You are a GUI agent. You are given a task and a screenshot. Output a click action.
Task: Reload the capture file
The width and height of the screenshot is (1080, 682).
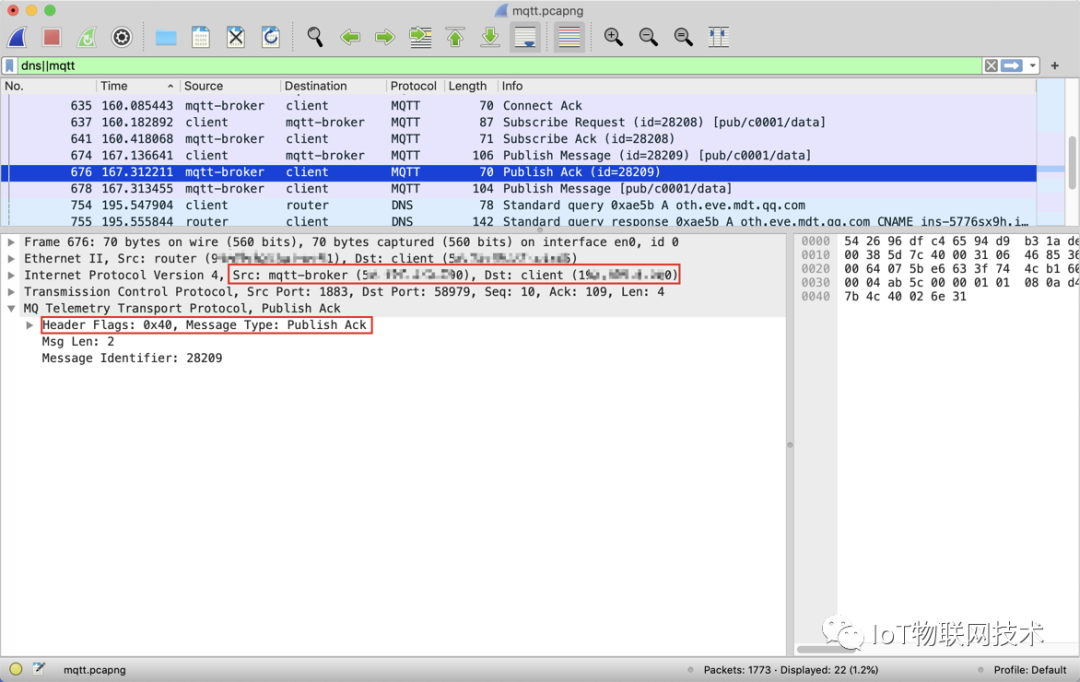pyautogui.click(x=271, y=38)
